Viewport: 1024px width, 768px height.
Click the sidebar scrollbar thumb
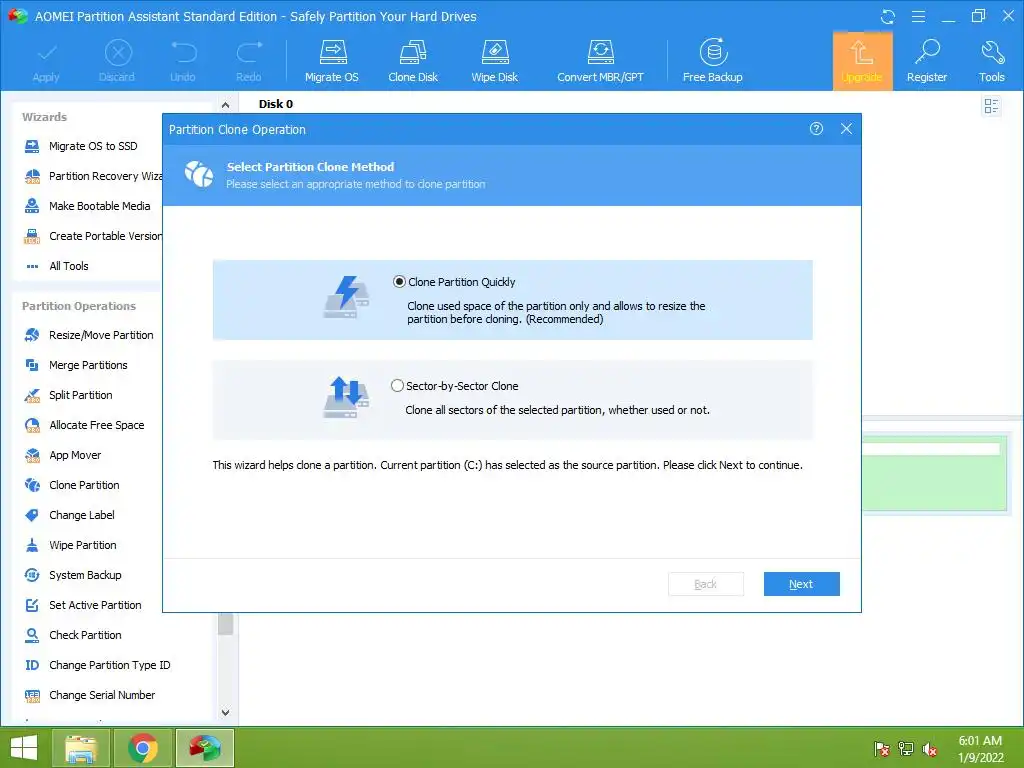pyautogui.click(x=225, y=624)
